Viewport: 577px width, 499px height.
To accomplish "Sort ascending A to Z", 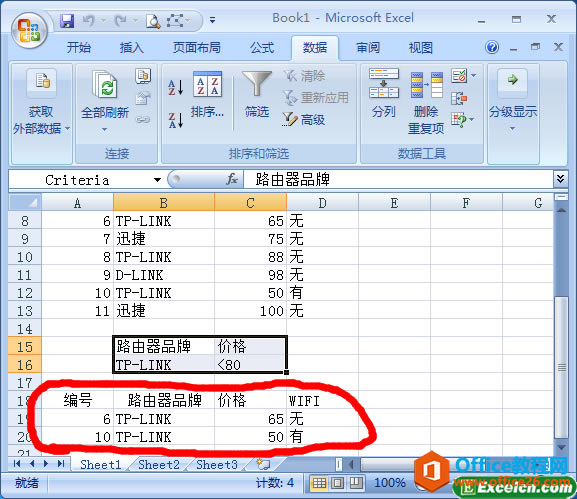I will [176, 87].
